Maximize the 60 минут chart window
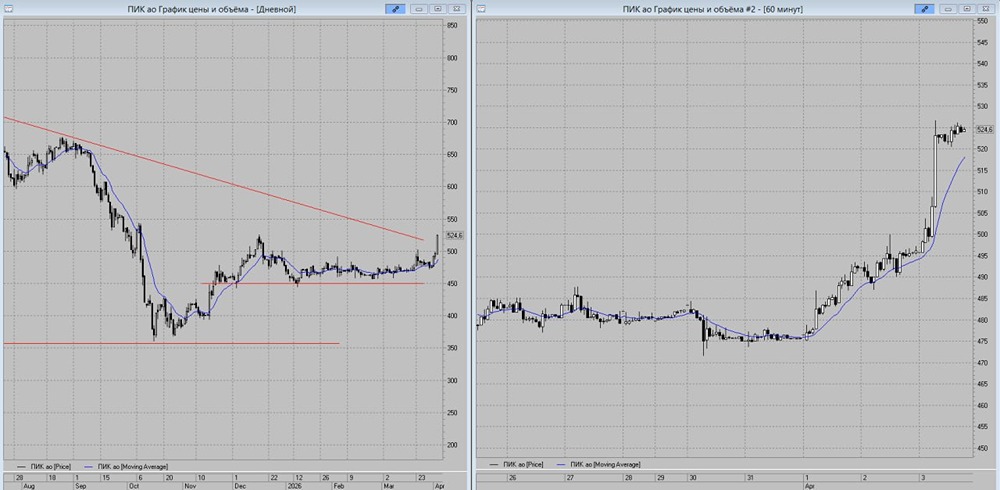1000x490 pixels. click(967, 9)
